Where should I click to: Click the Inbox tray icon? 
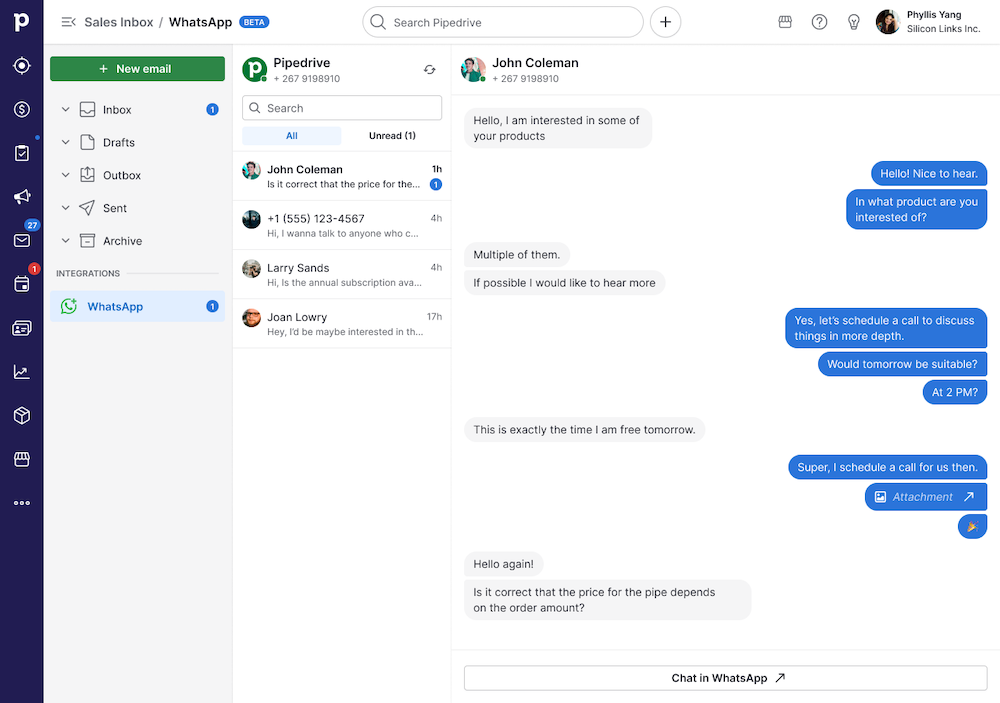87,110
